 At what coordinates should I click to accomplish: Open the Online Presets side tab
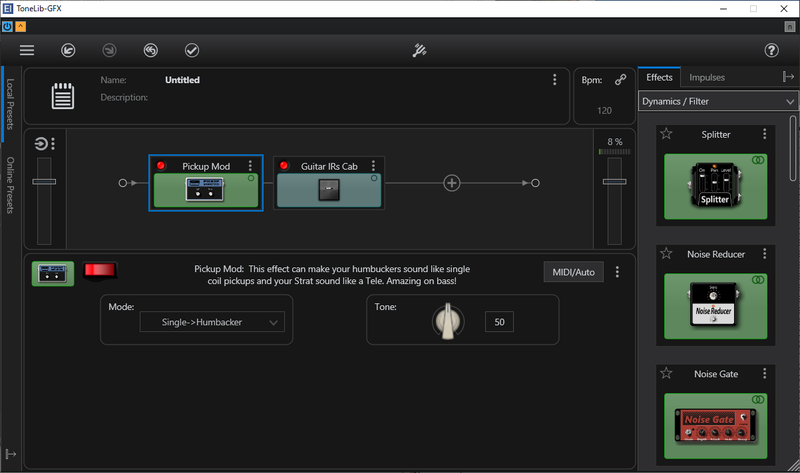click(10, 185)
